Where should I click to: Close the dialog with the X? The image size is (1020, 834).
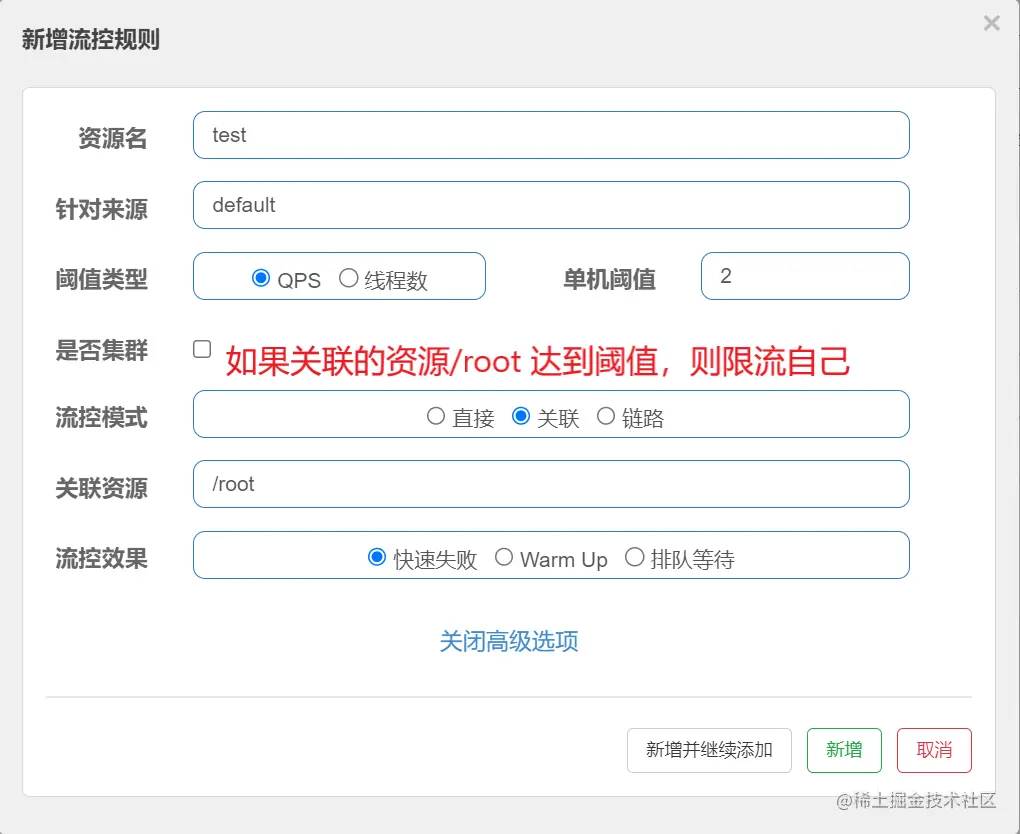[991, 23]
